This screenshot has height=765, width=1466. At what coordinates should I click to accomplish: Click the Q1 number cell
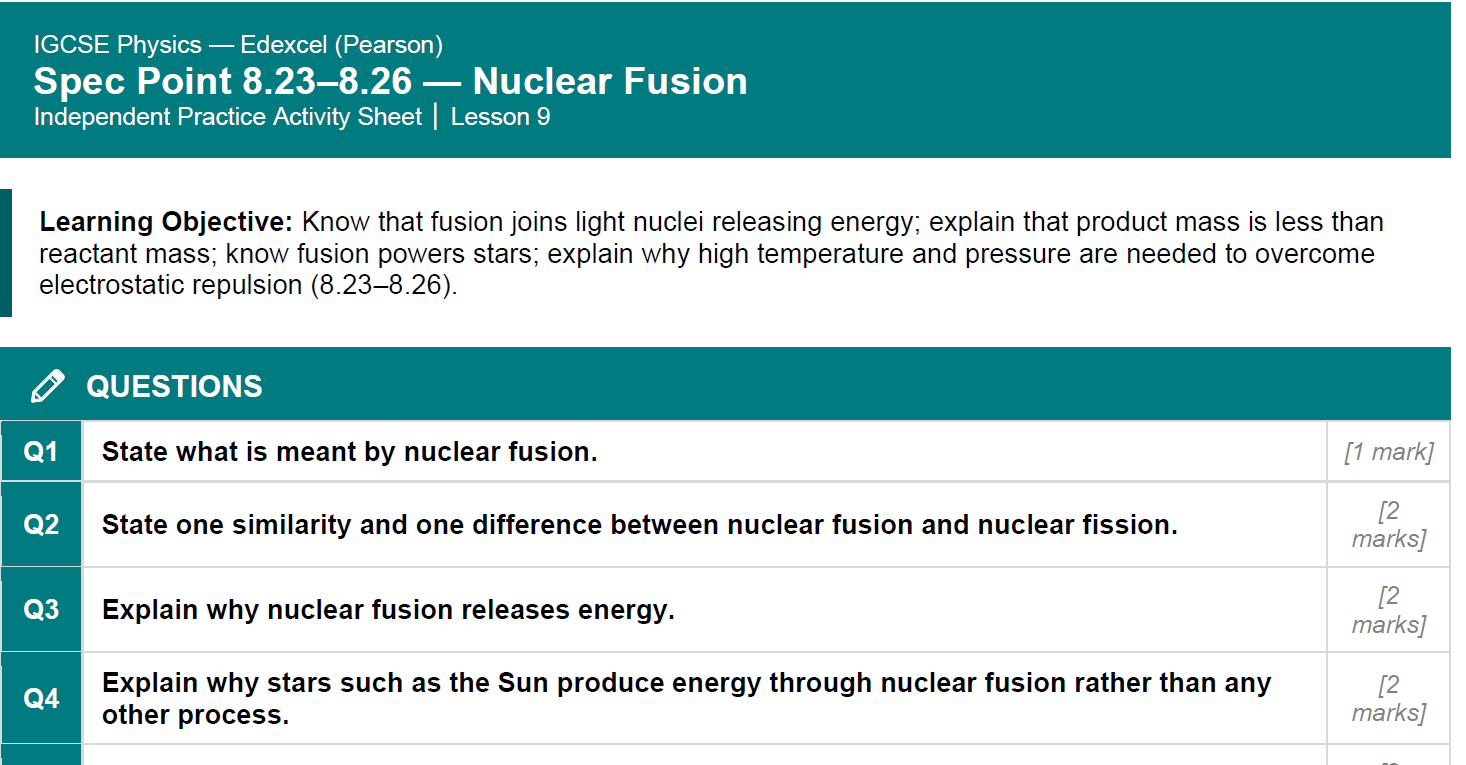click(41, 452)
